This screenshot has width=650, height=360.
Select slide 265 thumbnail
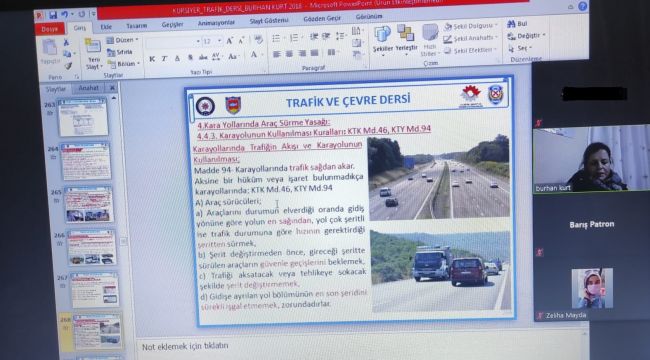coord(88,204)
